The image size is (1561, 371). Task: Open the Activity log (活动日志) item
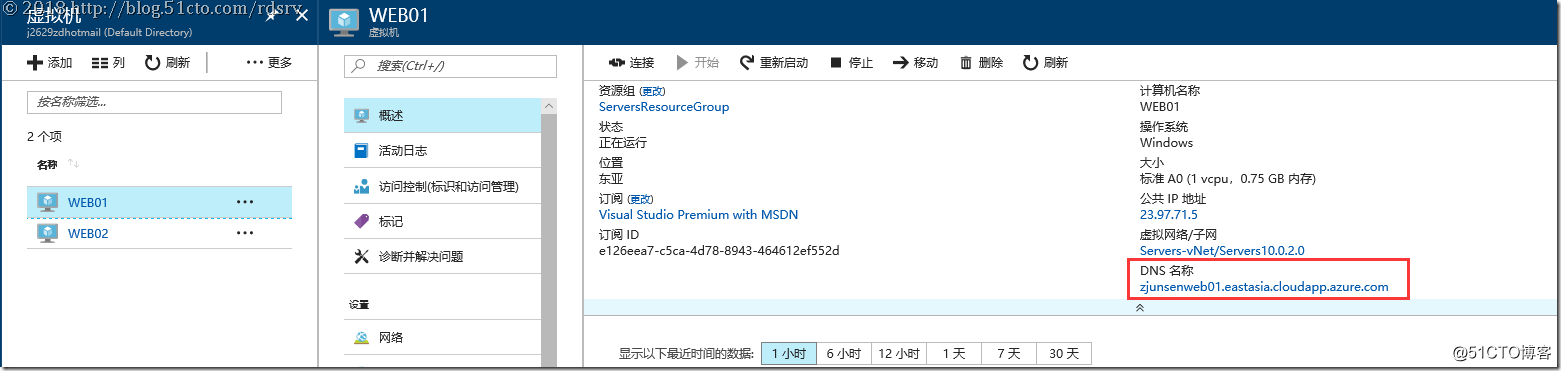[x=442, y=151]
